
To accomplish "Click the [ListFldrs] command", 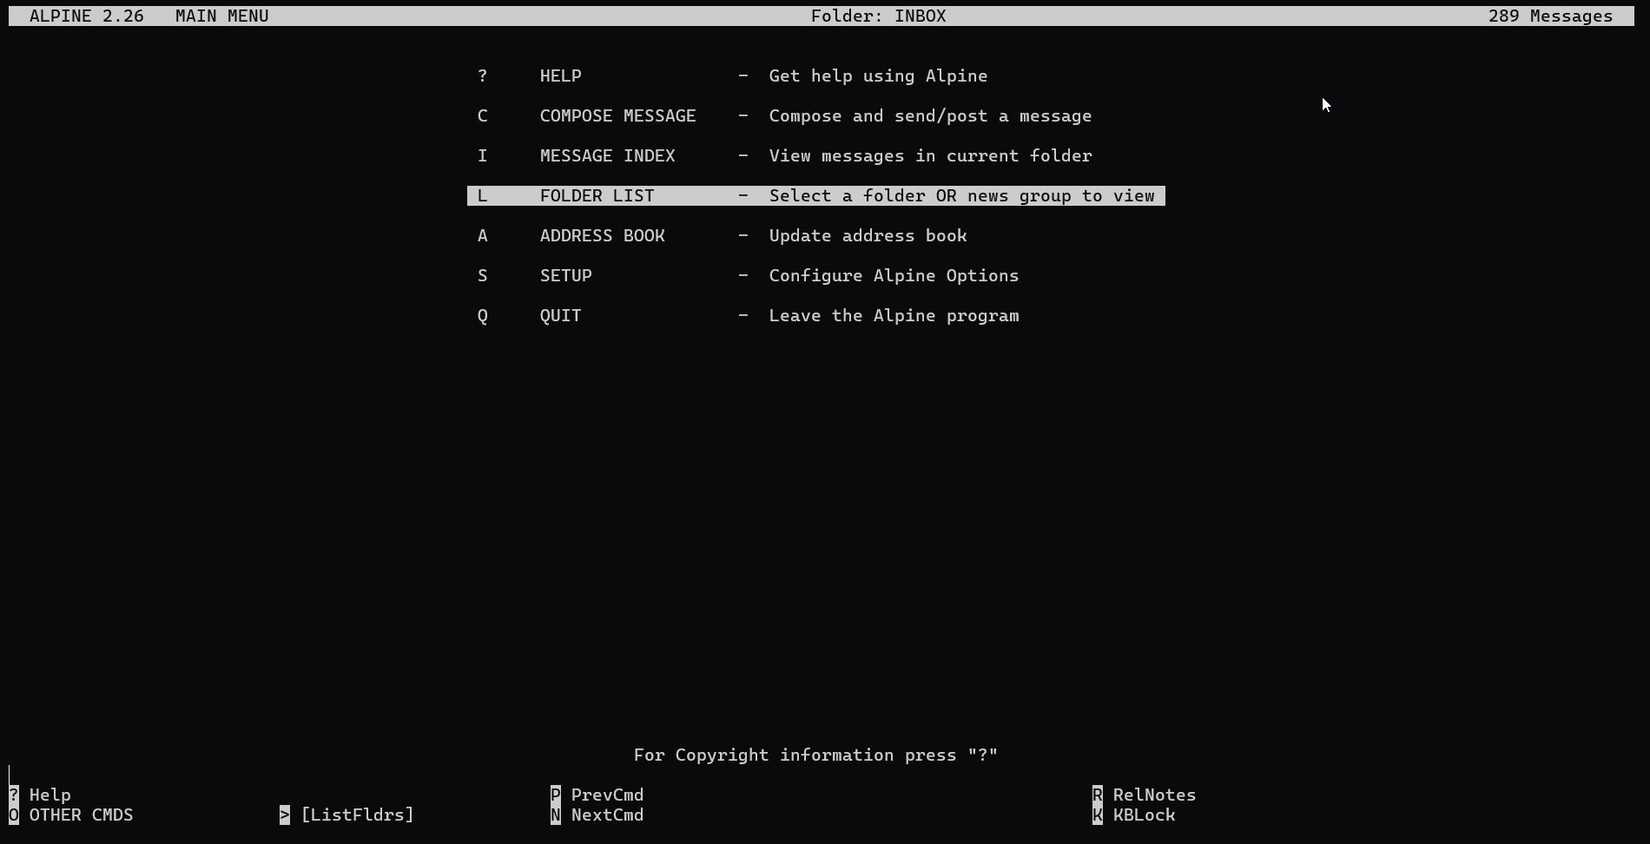I will tap(357, 815).
